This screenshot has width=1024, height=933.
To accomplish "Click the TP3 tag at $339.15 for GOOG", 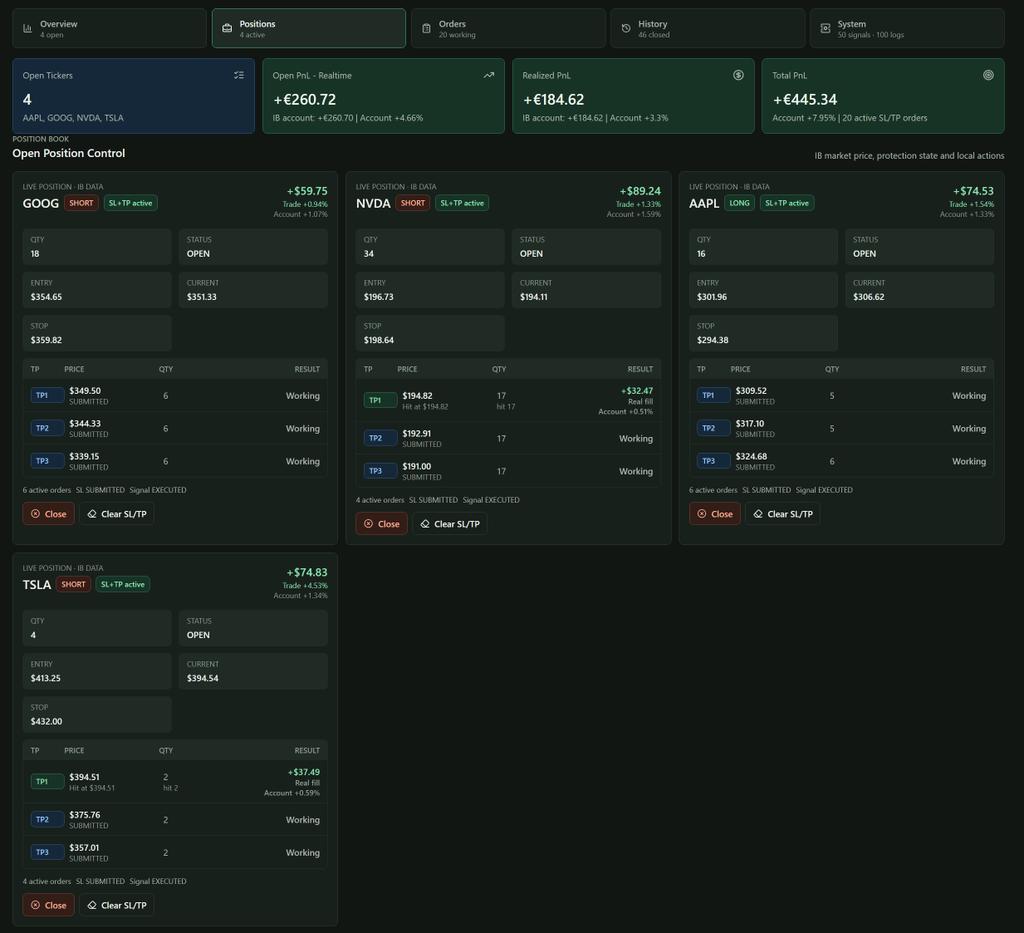I will (x=47, y=461).
